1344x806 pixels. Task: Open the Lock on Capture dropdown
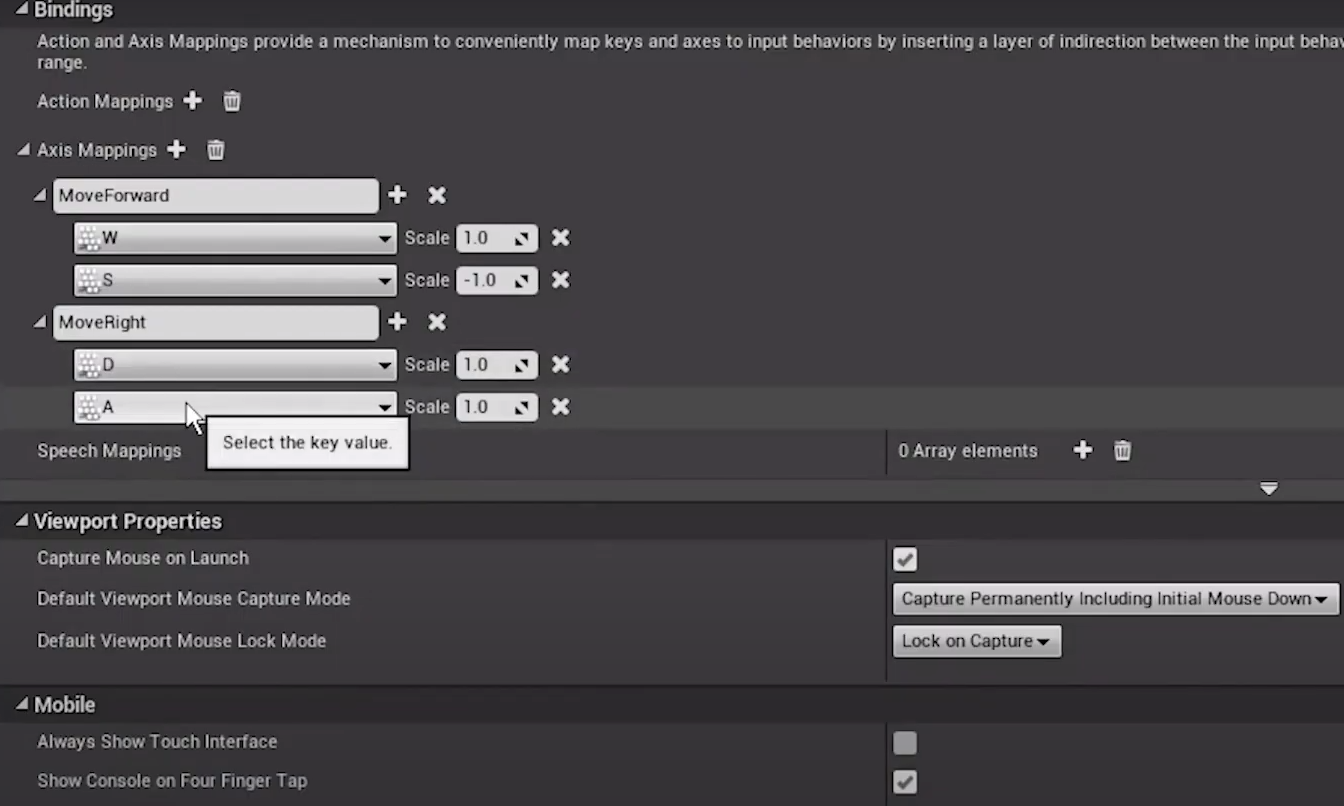click(x=976, y=641)
